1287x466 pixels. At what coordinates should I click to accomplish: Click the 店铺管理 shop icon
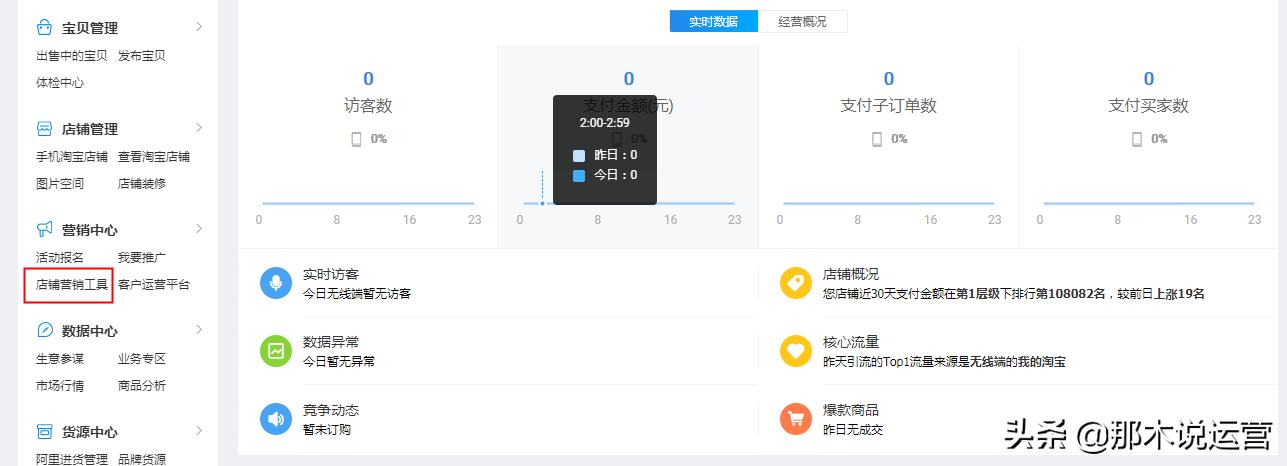pos(44,129)
